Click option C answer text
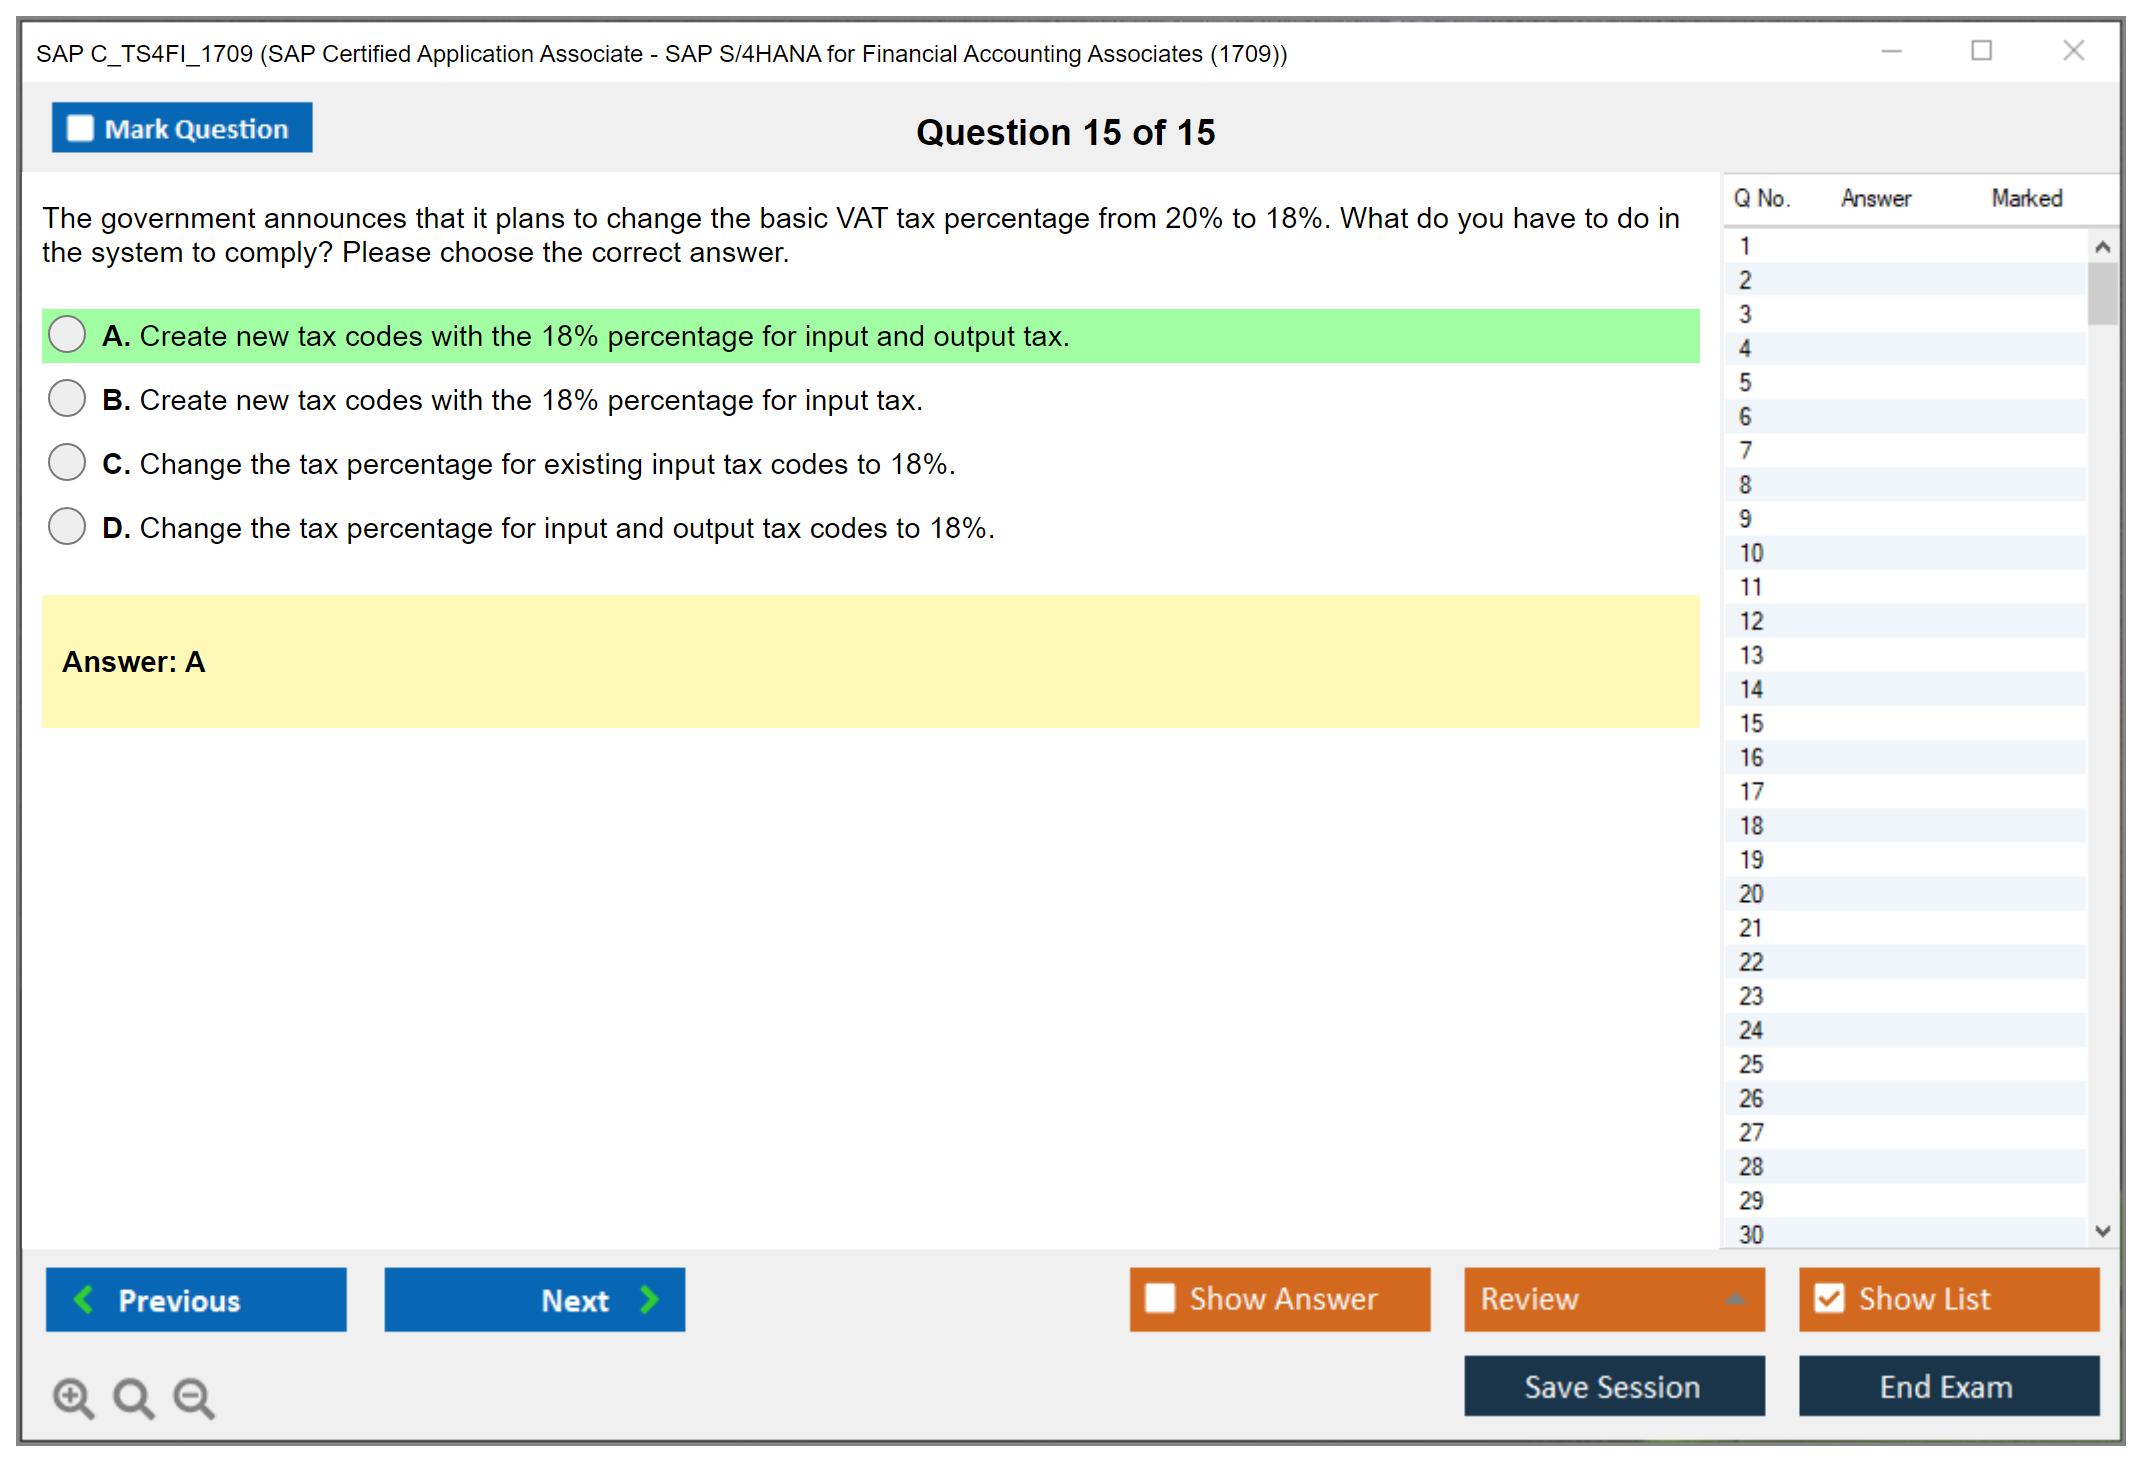 (547, 464)
